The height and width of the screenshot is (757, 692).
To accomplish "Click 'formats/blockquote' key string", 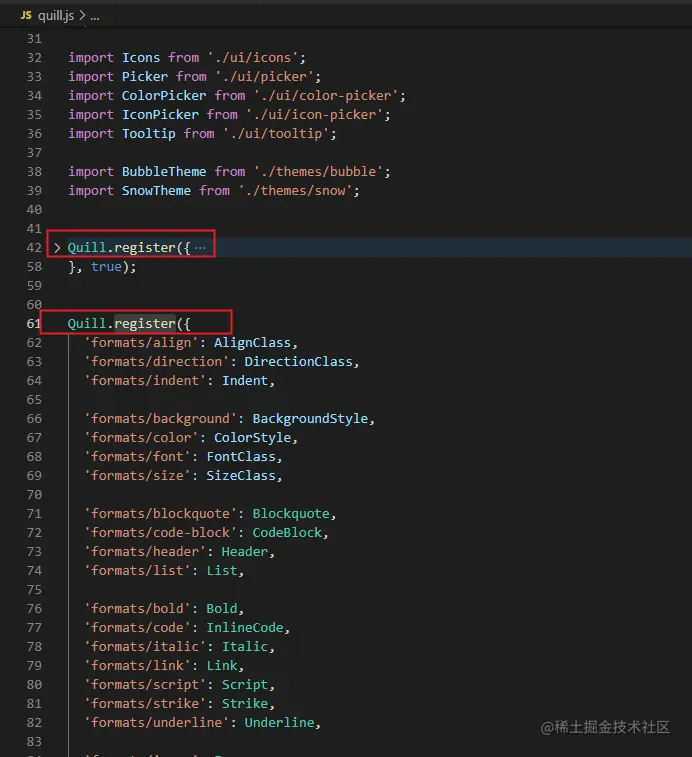I will pos(160,513).
